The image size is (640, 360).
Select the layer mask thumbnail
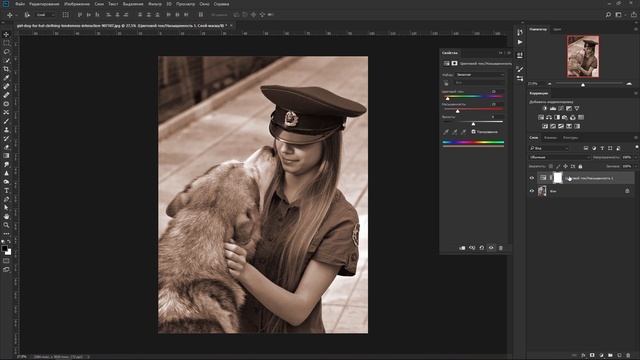pos(558,178)
